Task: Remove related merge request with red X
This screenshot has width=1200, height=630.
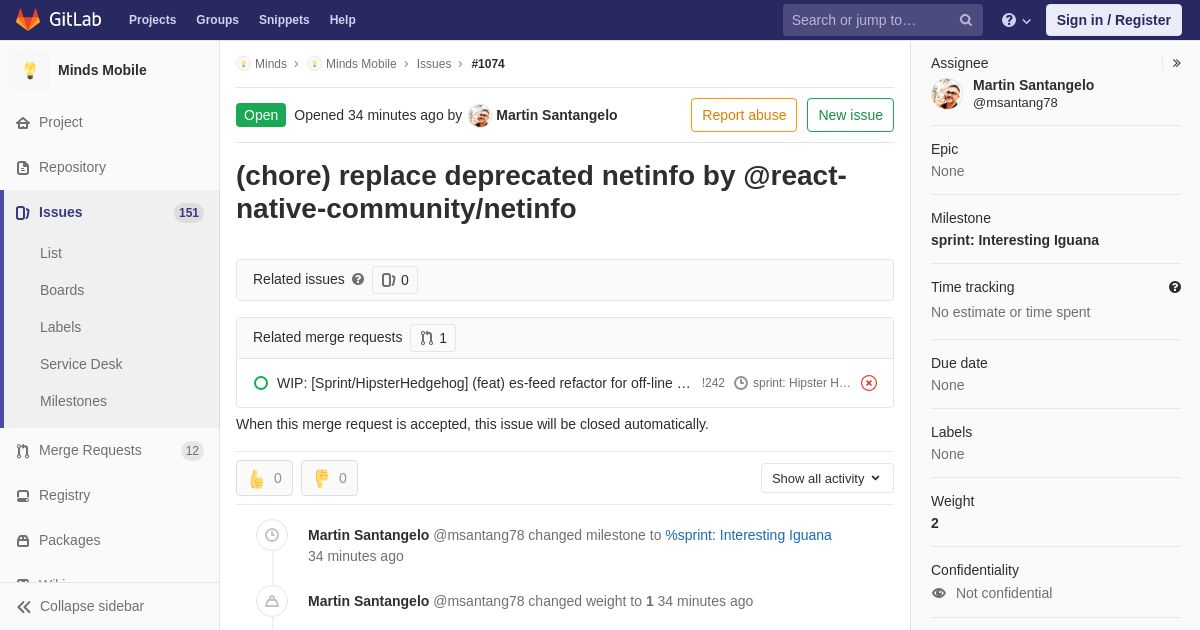Action: [869, 383]
